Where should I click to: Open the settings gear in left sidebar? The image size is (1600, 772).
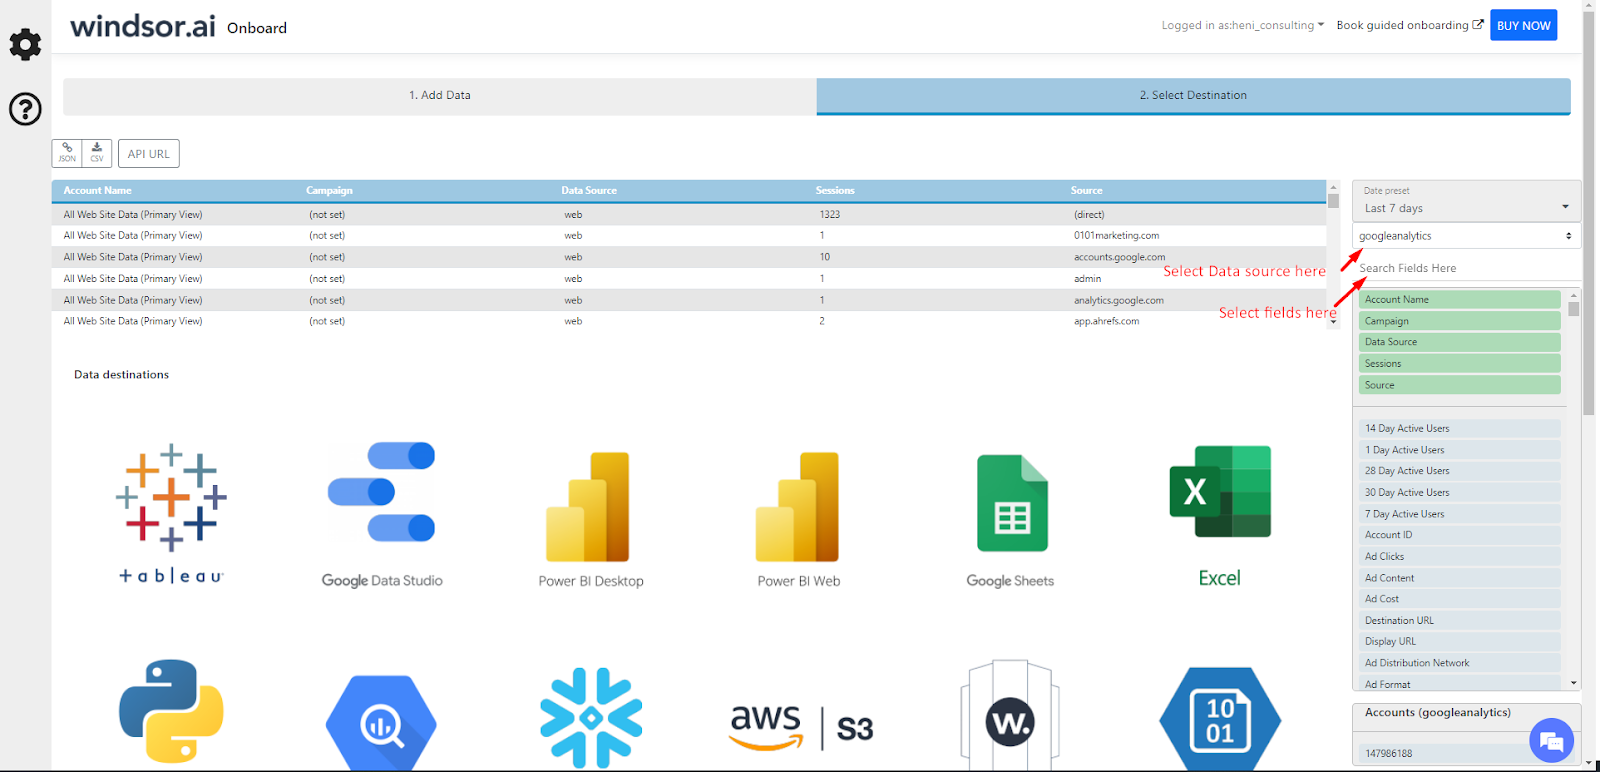coord(25,44)
